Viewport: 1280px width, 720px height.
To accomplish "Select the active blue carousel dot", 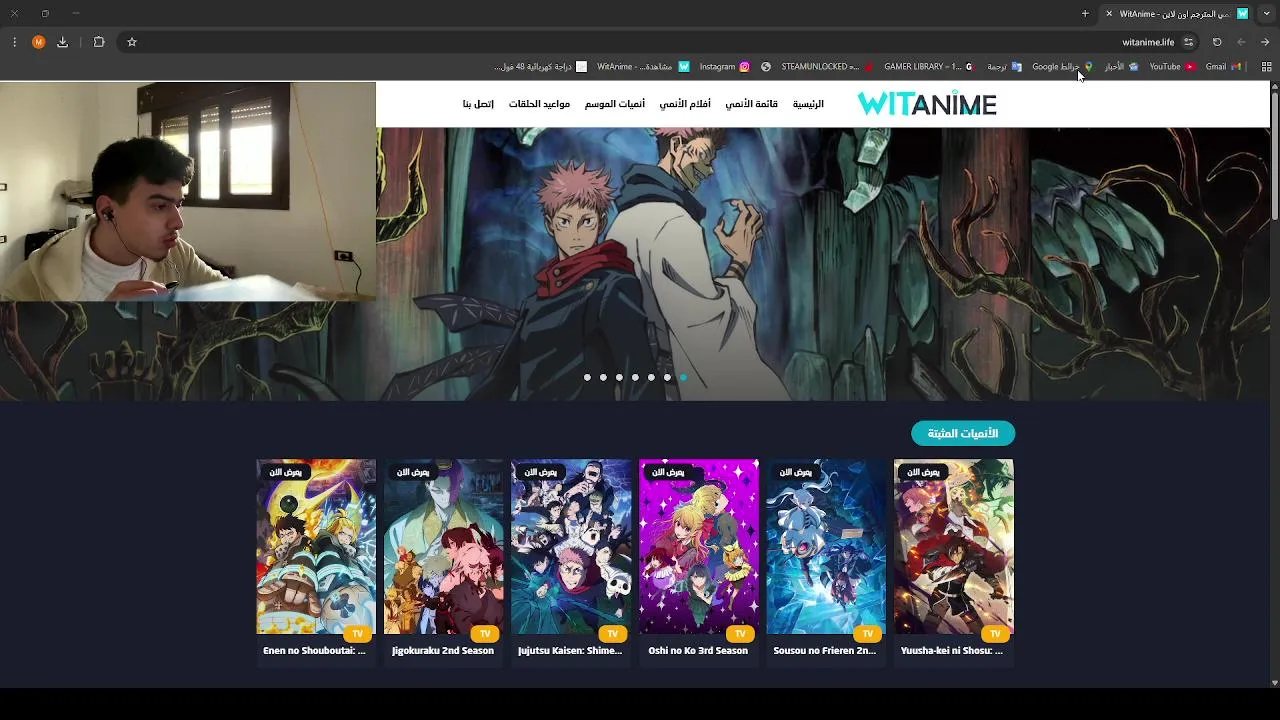I will point(683,377).
